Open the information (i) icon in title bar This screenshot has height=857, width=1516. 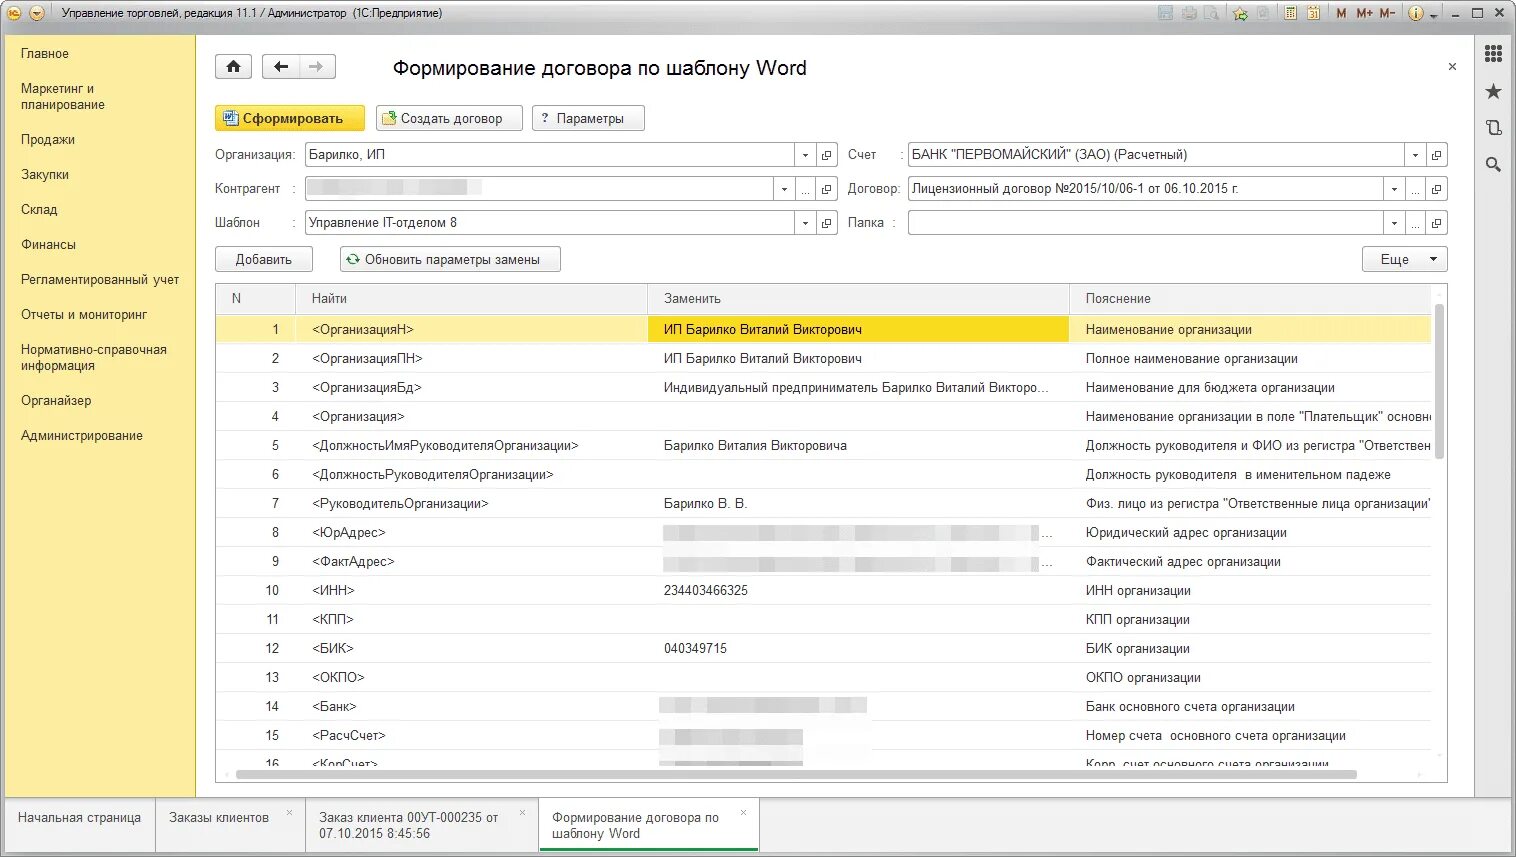click(x=1415, y=13)
